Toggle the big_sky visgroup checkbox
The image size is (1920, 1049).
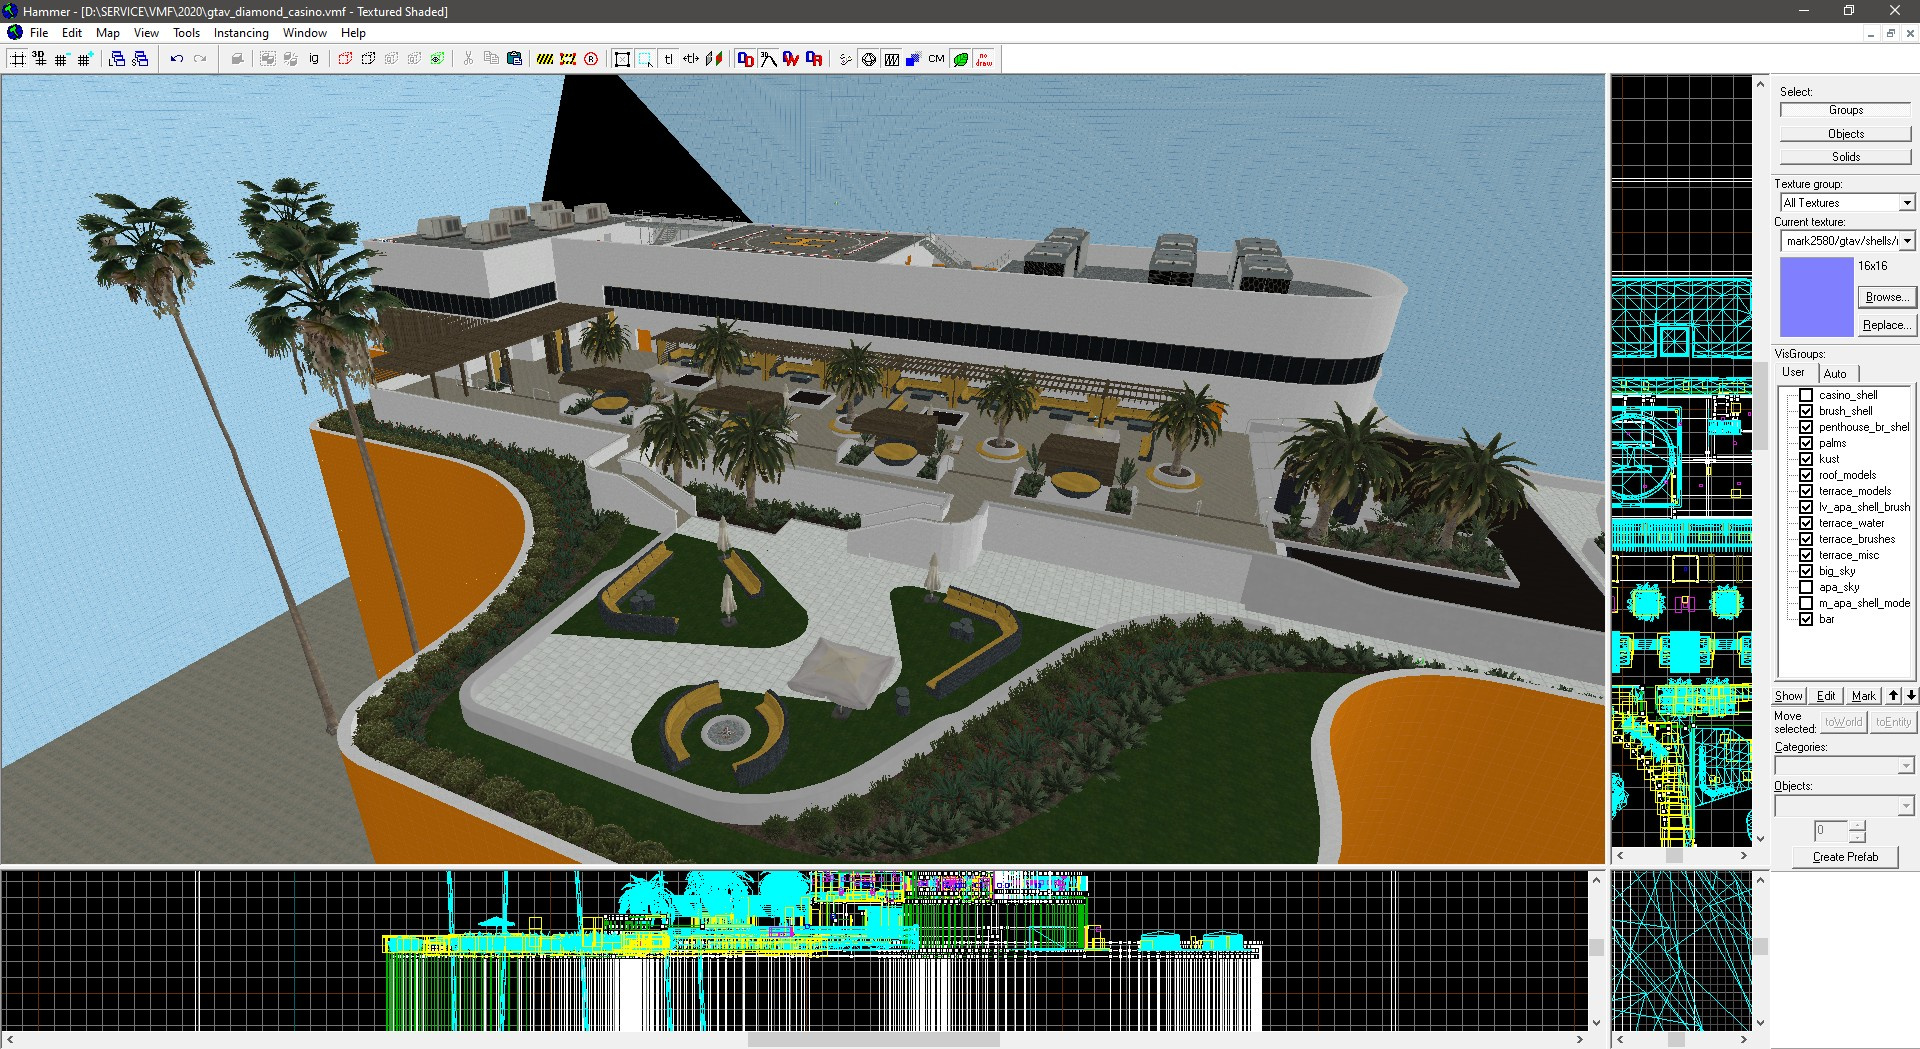[1806, 571]
